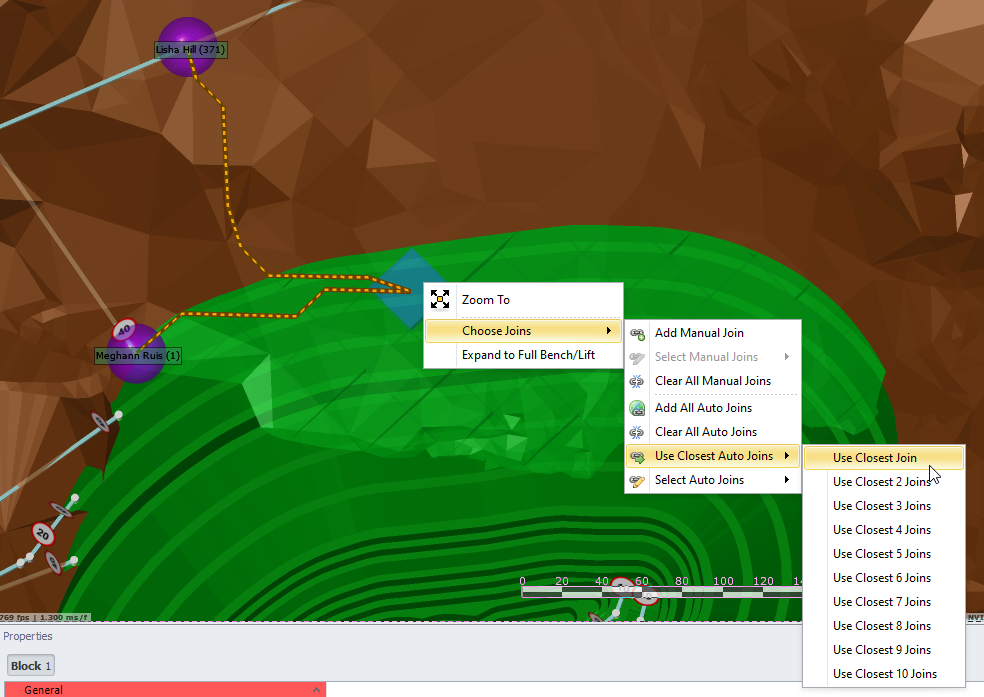Open the Choose Joins submenu
The image size is (984, 697).
(523, 331)
